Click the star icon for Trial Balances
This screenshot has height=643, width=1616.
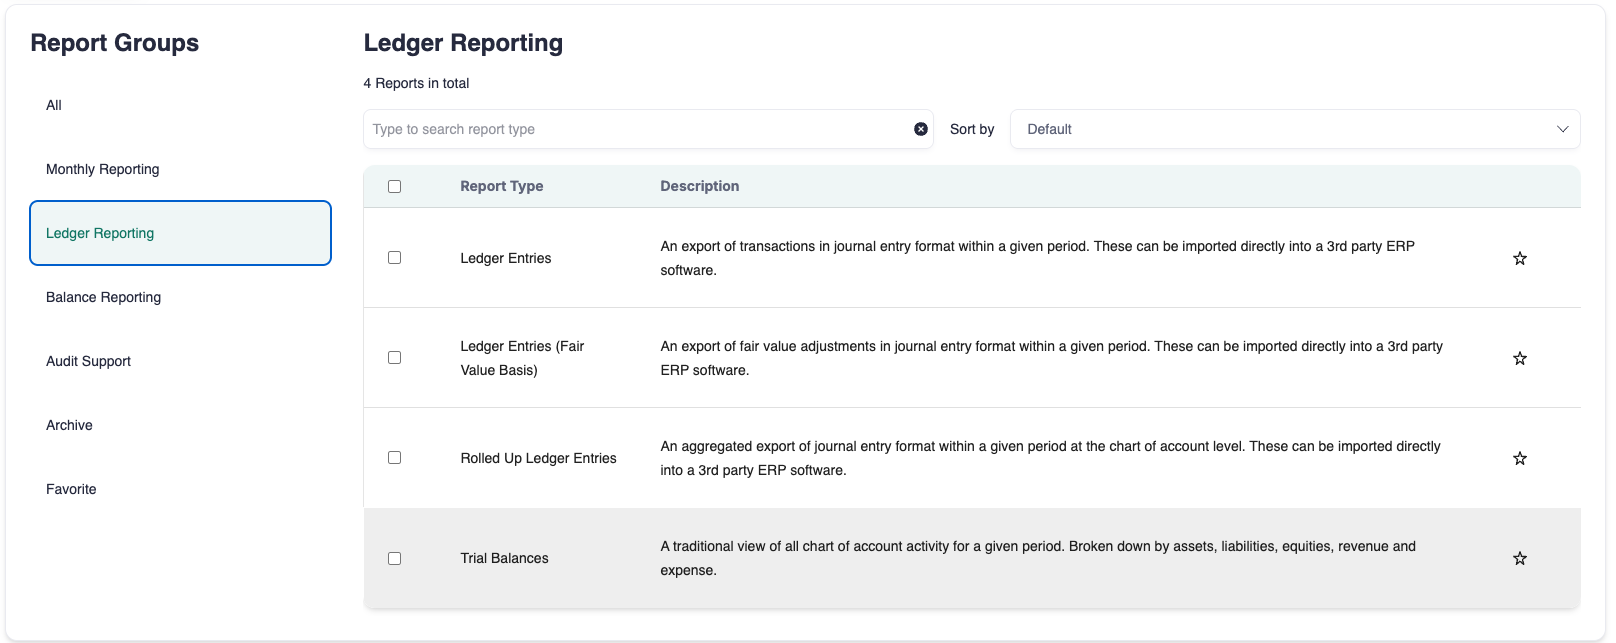point(1519,558)
